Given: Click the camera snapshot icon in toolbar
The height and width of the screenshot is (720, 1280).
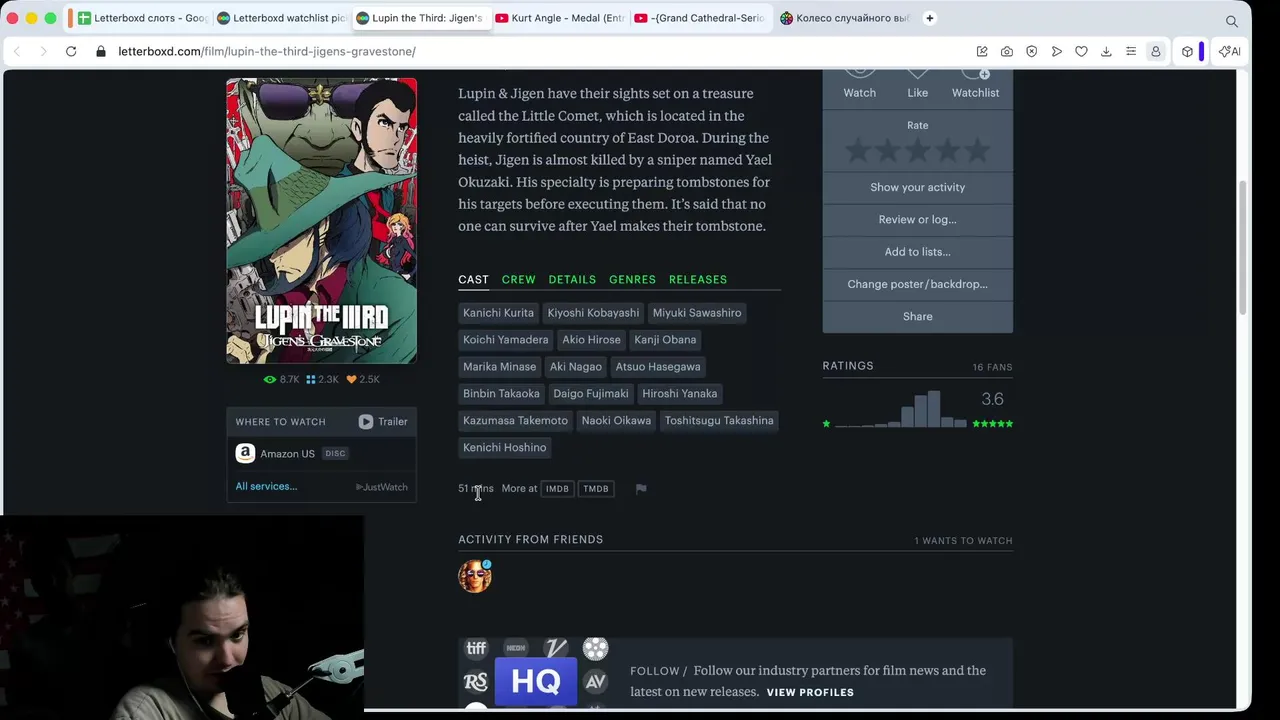Looking at the screenshot, I should pyautogui.click(x=1007, y=51).
